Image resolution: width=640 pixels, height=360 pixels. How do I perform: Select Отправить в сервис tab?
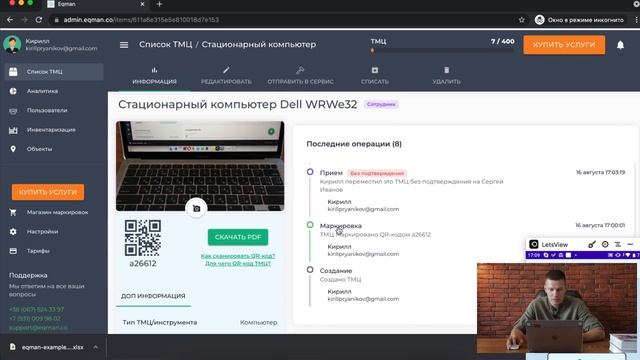[x=300, y=76]
